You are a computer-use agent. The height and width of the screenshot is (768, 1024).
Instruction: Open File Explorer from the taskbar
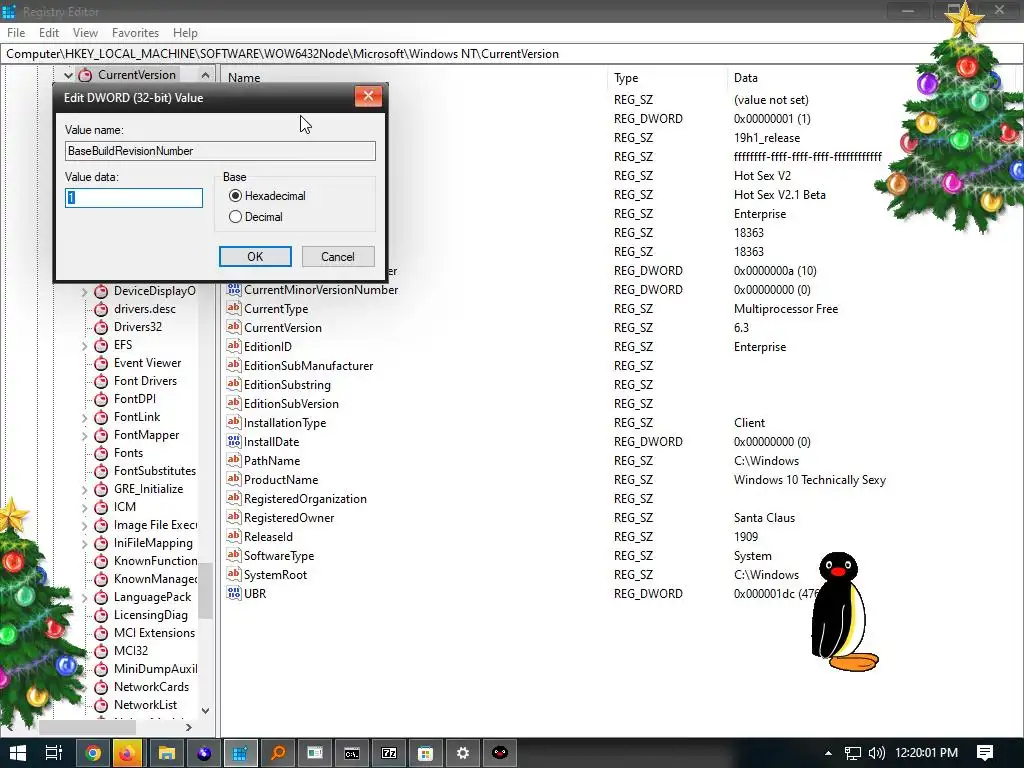[167, 753]
